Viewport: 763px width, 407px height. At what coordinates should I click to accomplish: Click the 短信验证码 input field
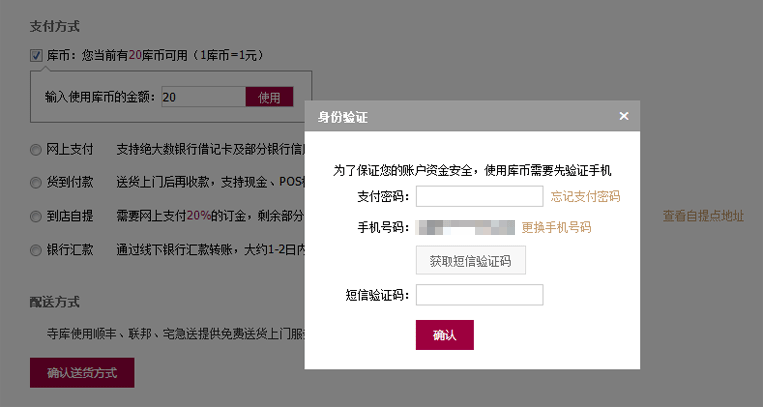(479, 295)
